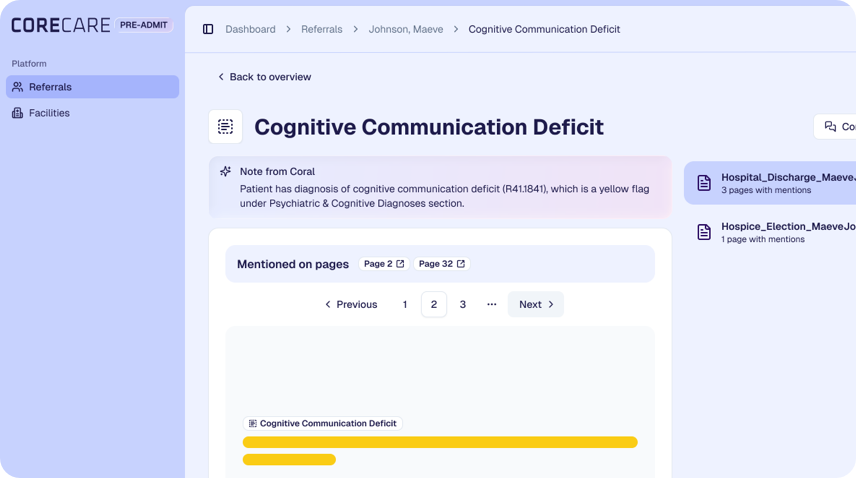Screen dimensions: 856x478
Task: Click the yellow highlighted text bar
Action: [439, 442]
